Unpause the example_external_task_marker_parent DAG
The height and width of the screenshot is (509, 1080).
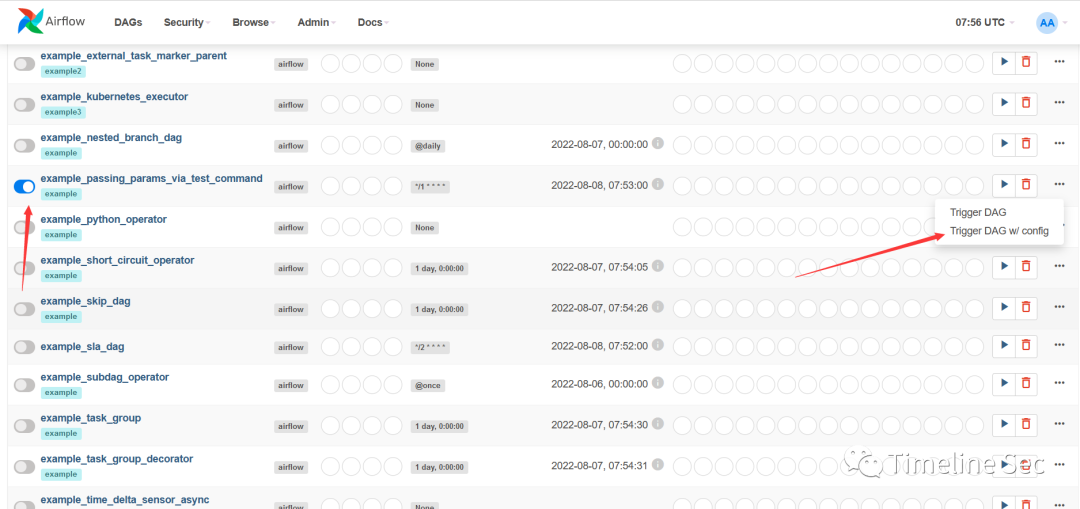25,64
